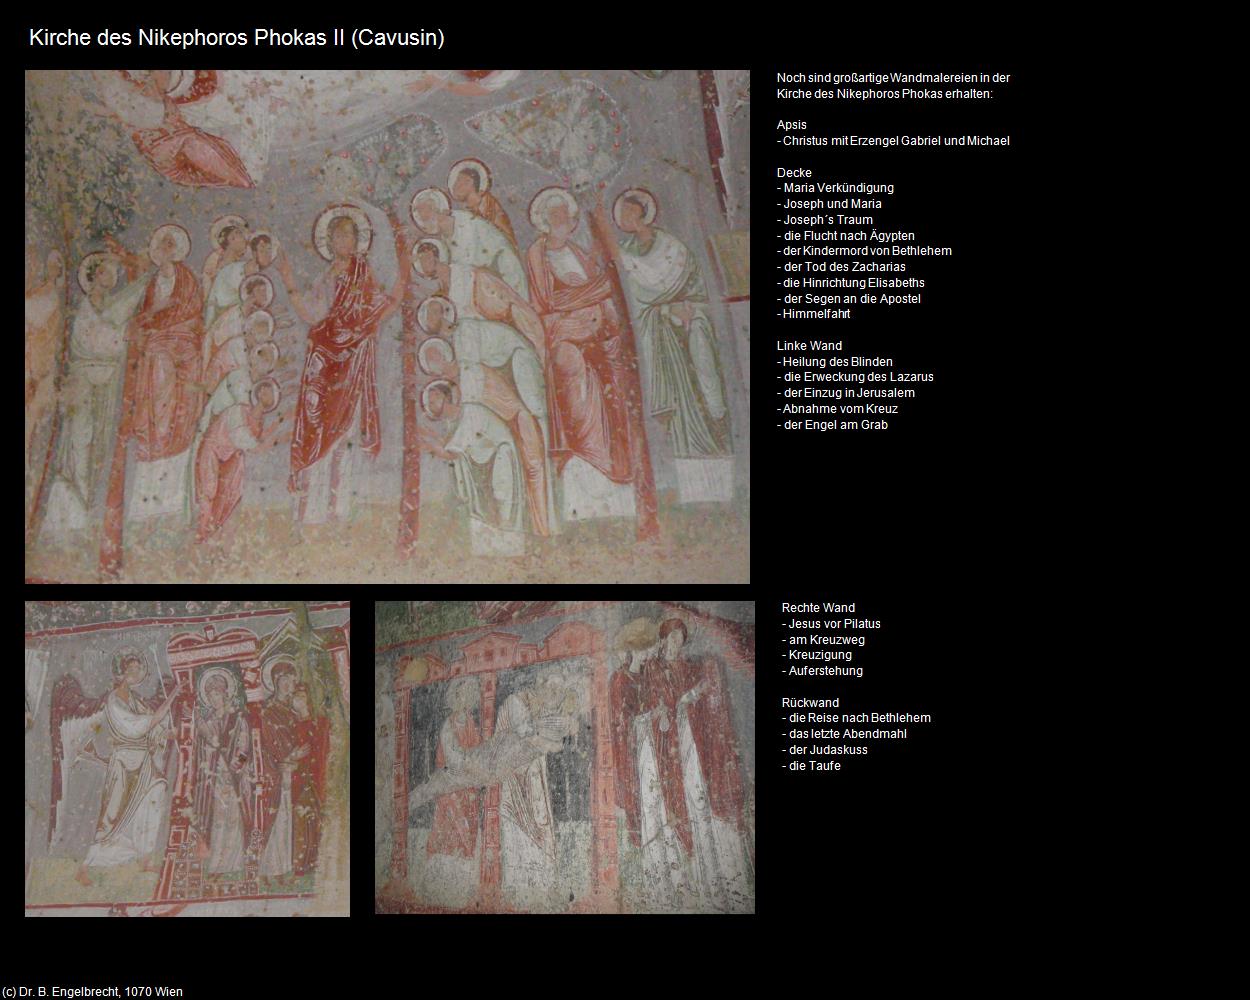Select 'Jesus vor Pilatus' entry
Screen dimensions: 1250x1000
pos(831,624)
